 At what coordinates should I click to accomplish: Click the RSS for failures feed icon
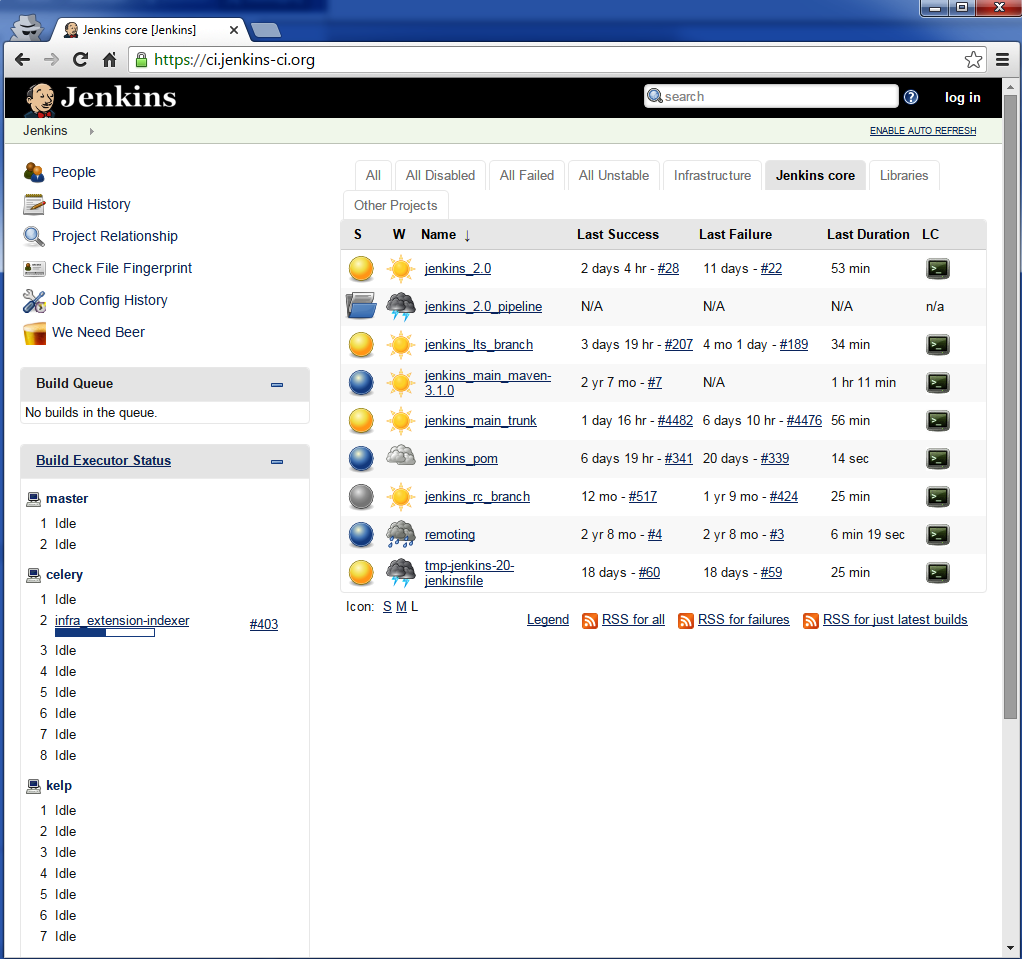coord(686,621)
